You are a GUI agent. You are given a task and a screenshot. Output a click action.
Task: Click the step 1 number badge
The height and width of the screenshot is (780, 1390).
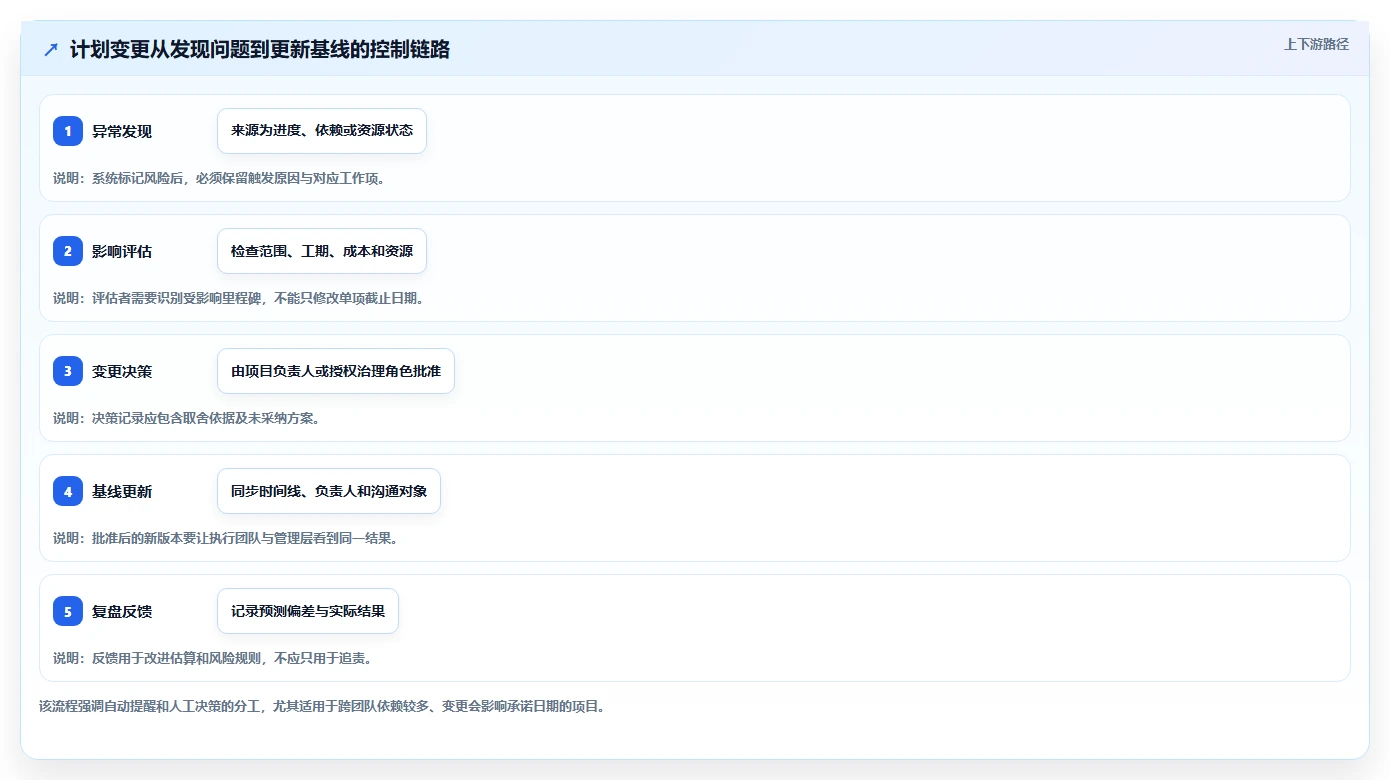68,131
